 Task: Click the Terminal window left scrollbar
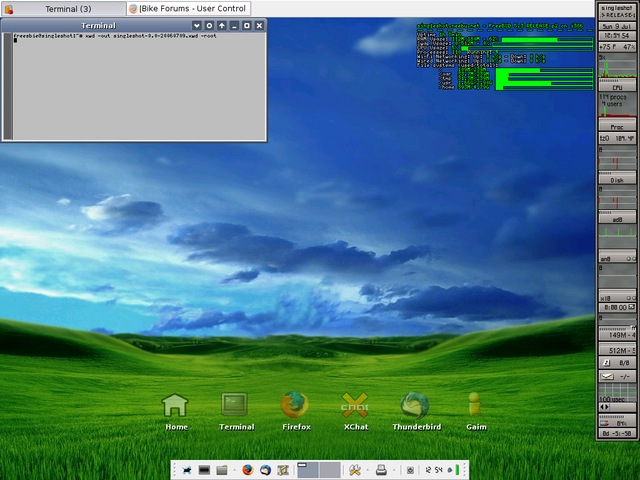8,86
